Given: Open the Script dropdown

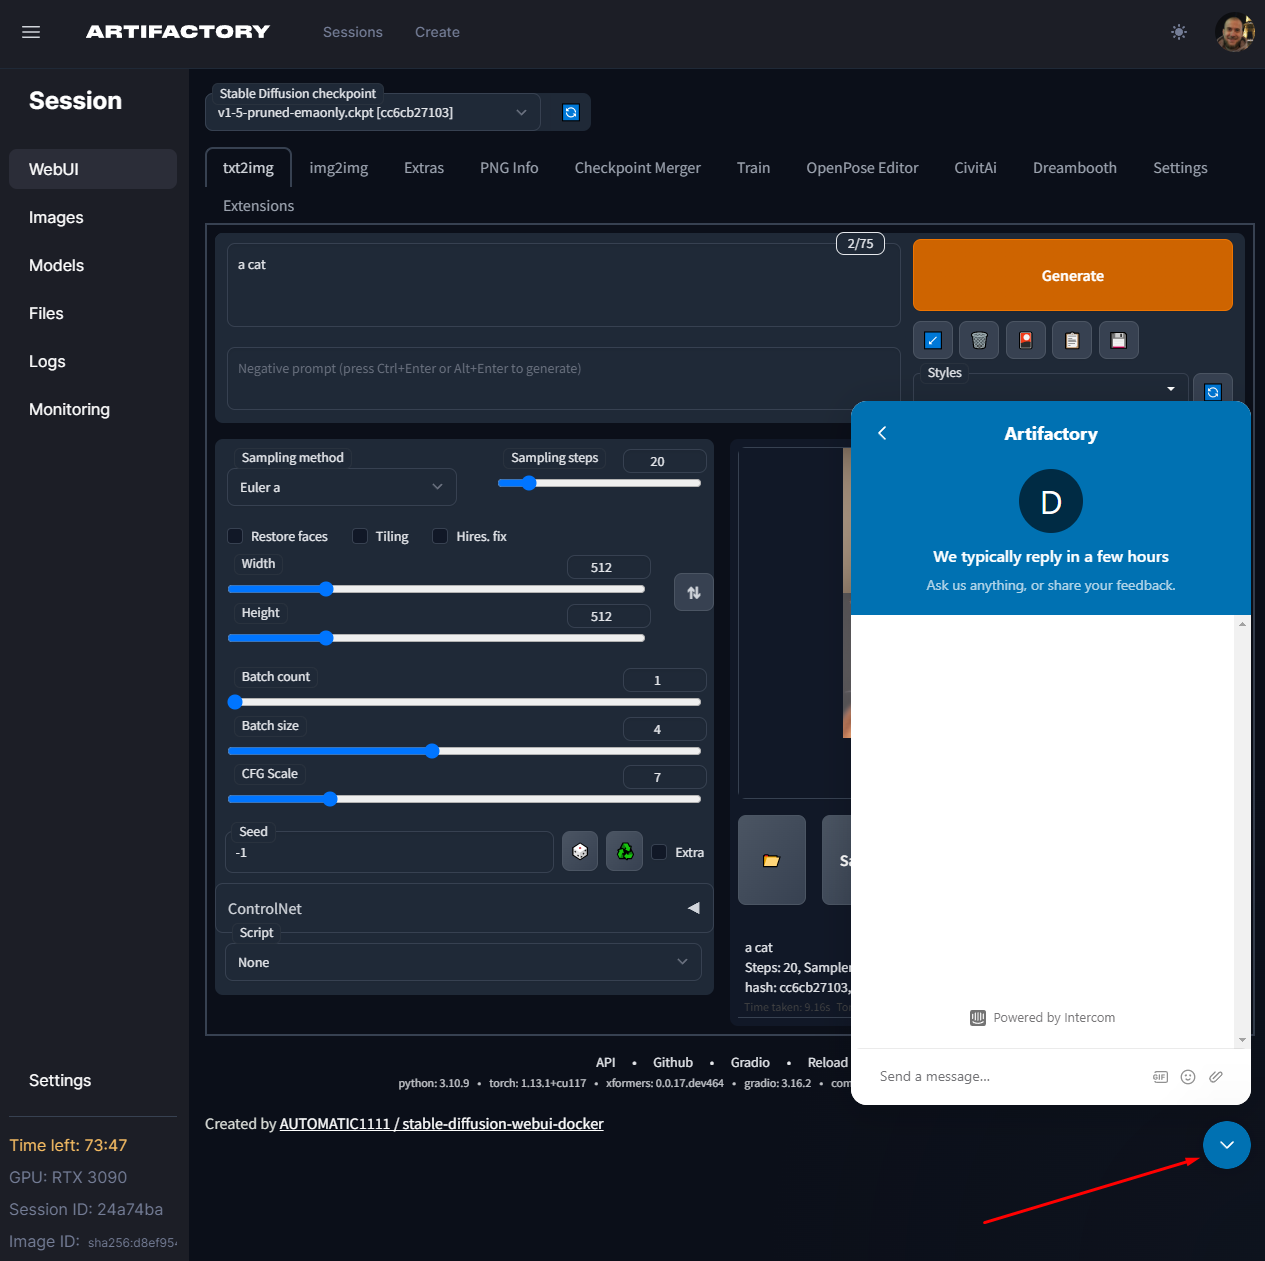Looking at the screenshot, I should click(463, 962).
